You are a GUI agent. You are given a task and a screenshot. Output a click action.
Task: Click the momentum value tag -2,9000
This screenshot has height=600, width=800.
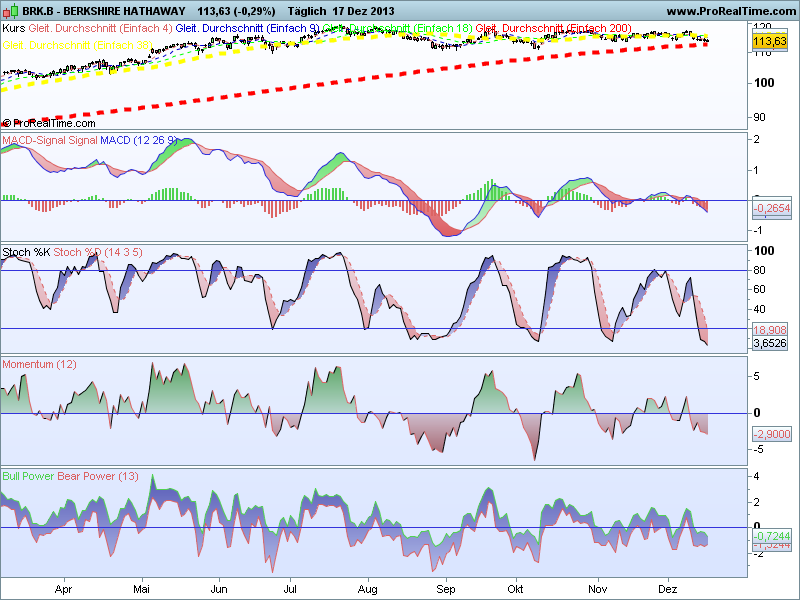pos(772,434)
